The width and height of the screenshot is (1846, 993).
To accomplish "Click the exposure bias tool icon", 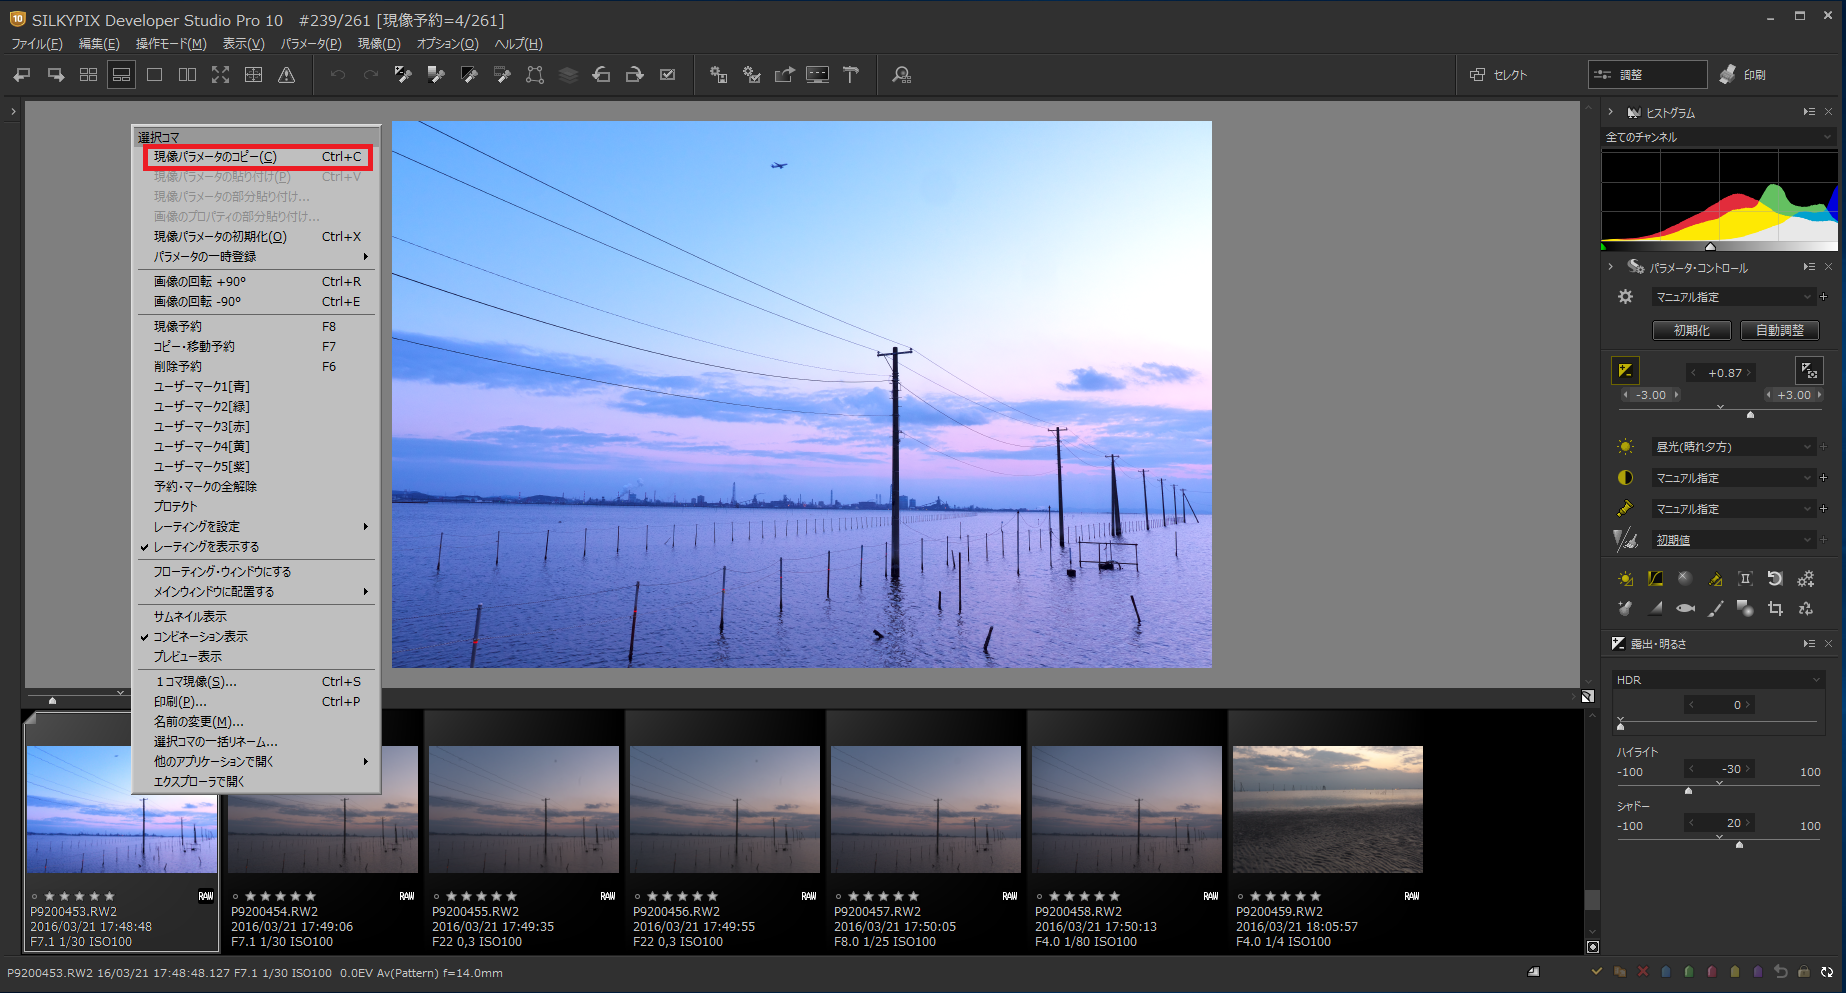I will pos(1625,371).
